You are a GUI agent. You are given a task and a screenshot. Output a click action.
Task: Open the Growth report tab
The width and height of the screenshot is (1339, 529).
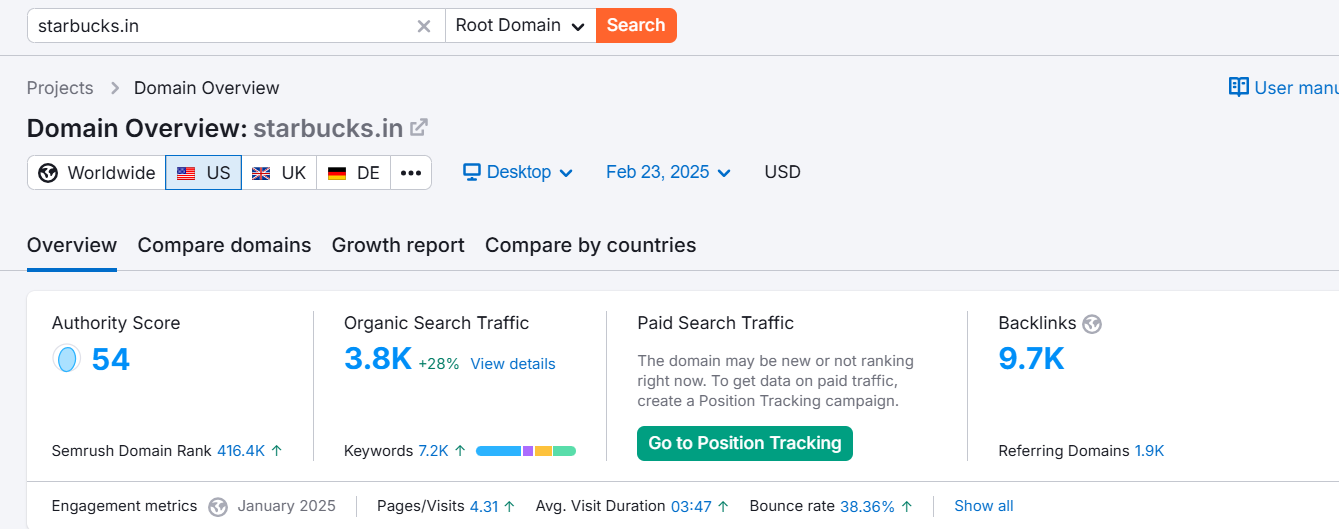pos(398,245)
